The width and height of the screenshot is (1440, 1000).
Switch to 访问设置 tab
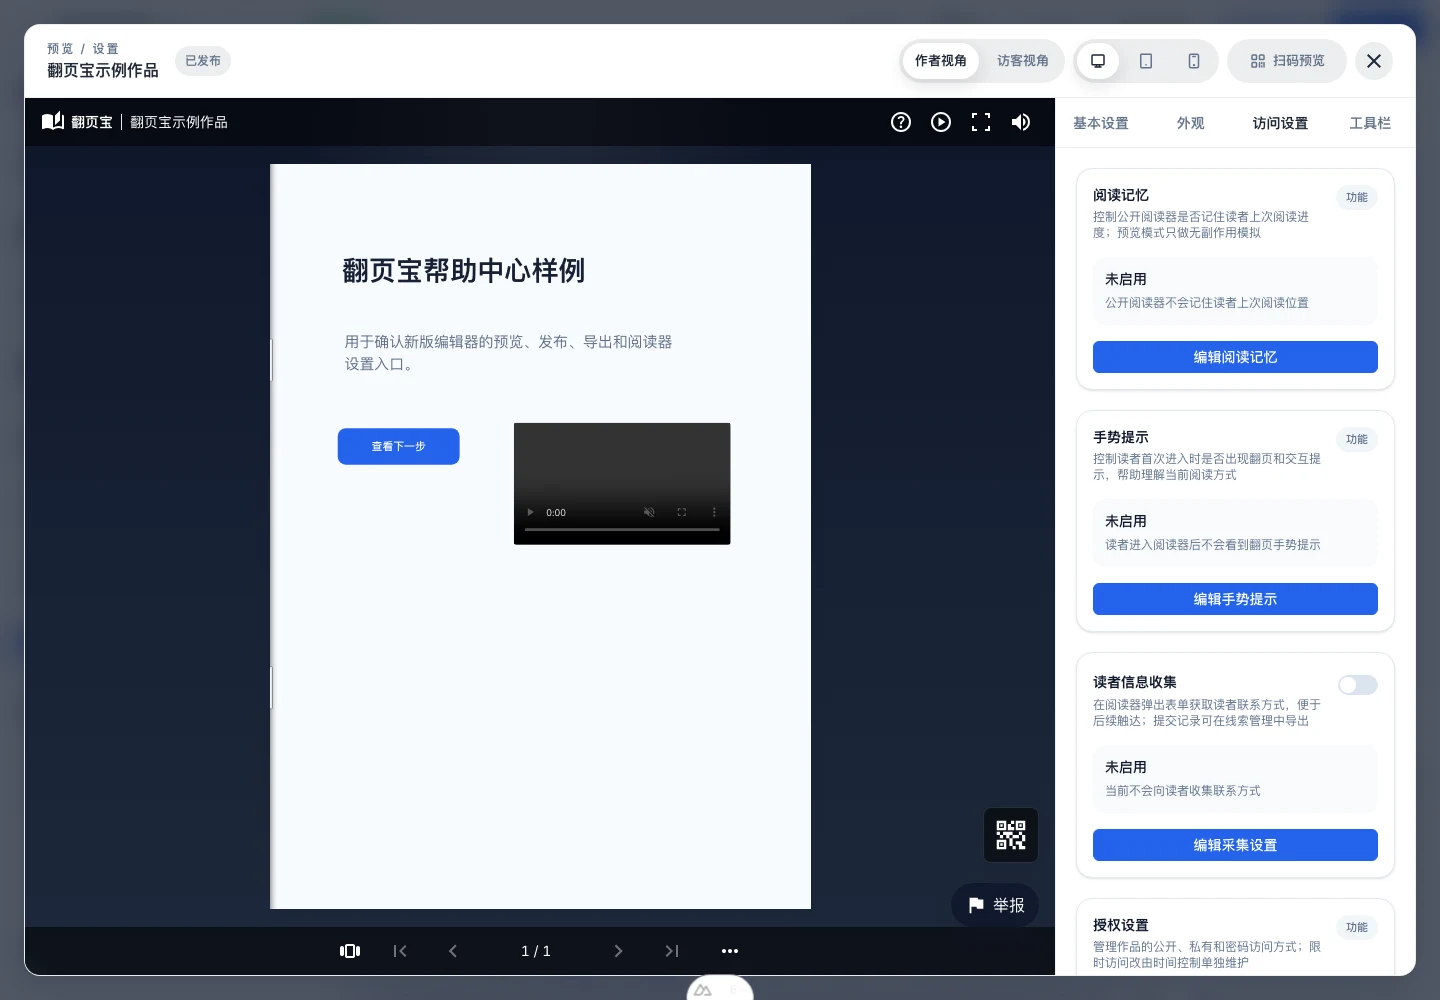pyautogui.click(x=1280, y=123)
